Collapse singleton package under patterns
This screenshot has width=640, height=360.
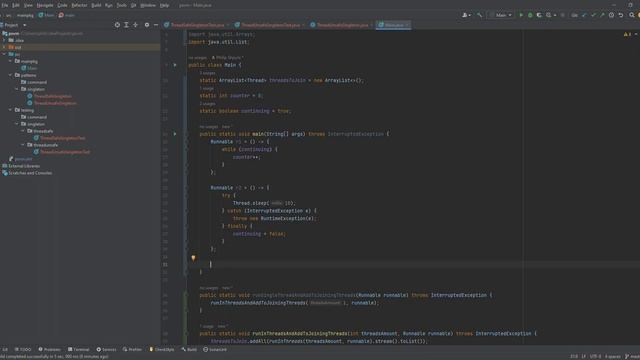point(17,89)
